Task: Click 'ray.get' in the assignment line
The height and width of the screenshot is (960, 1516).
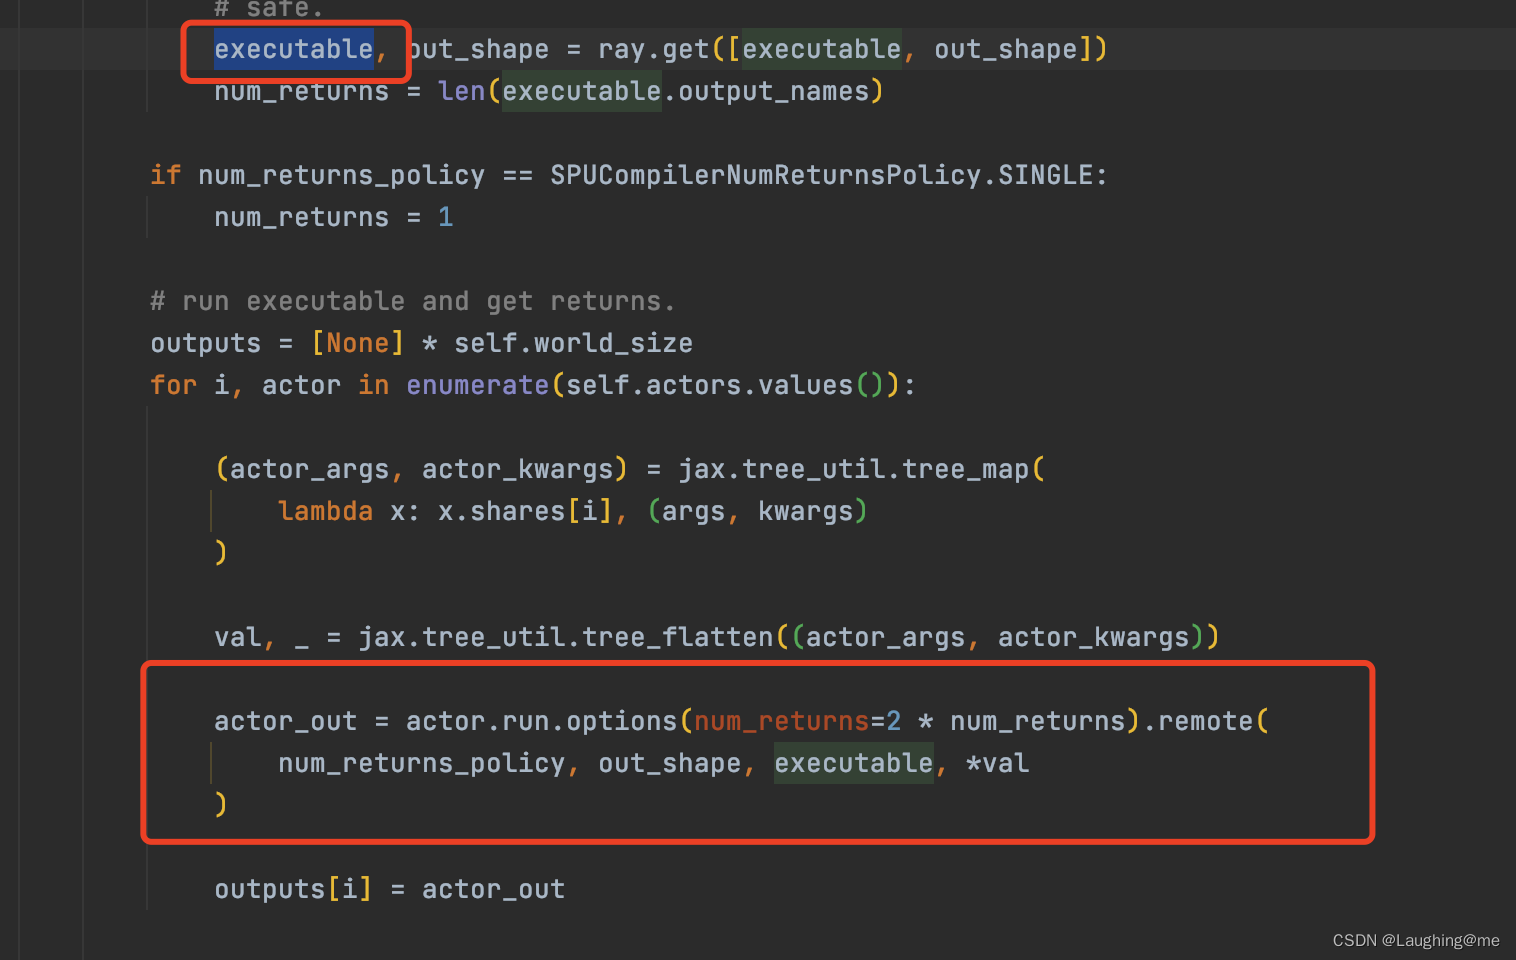Action: [653, 49]
